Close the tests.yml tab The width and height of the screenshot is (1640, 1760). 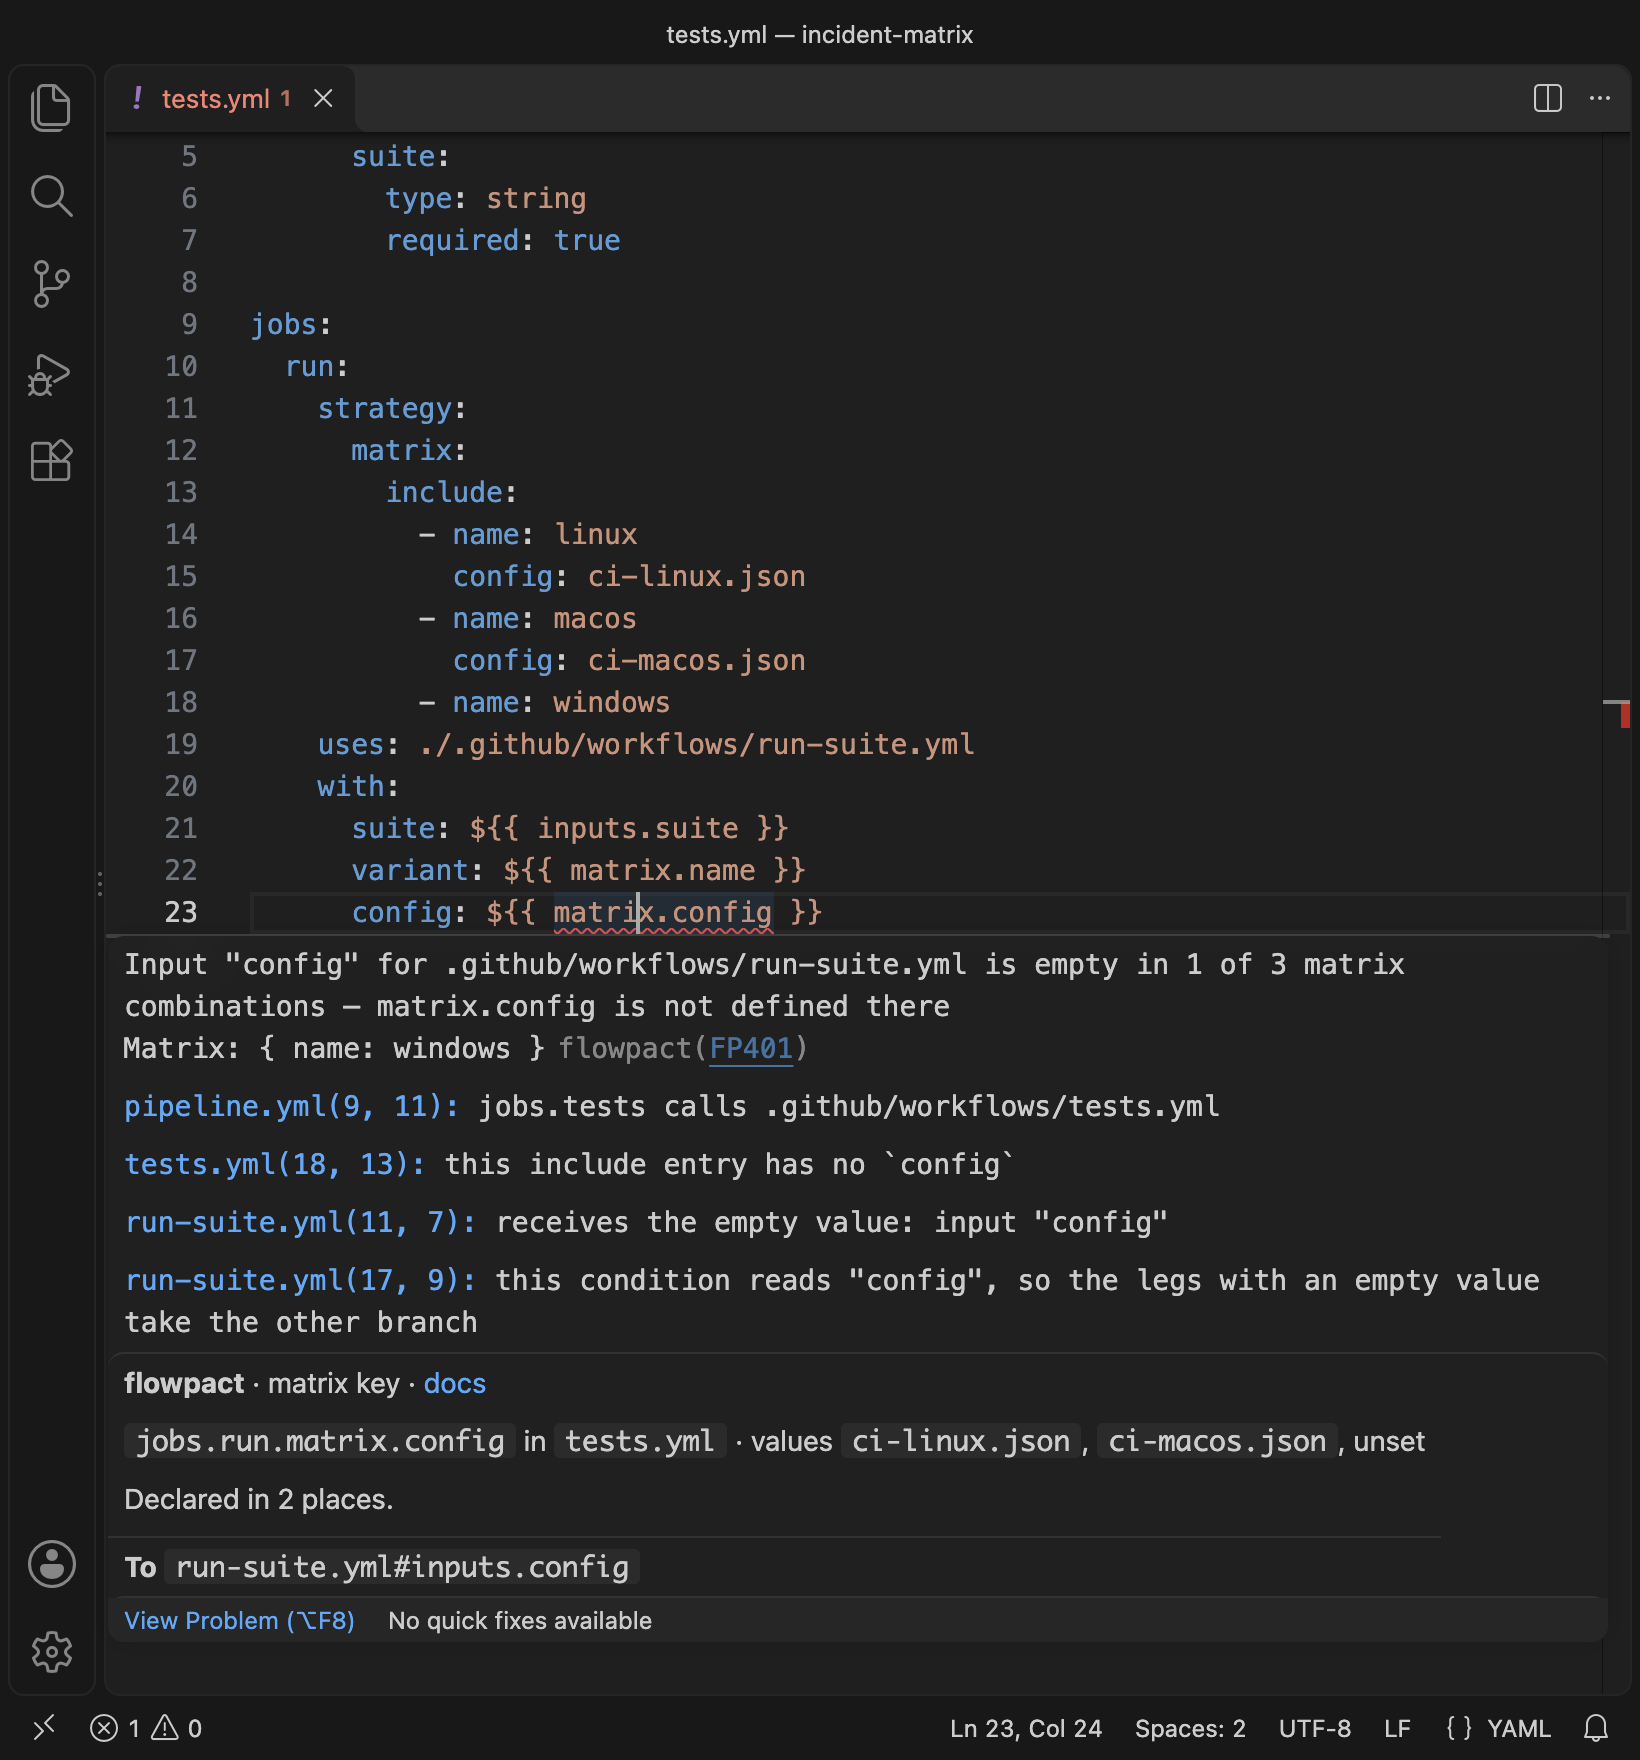323,98
